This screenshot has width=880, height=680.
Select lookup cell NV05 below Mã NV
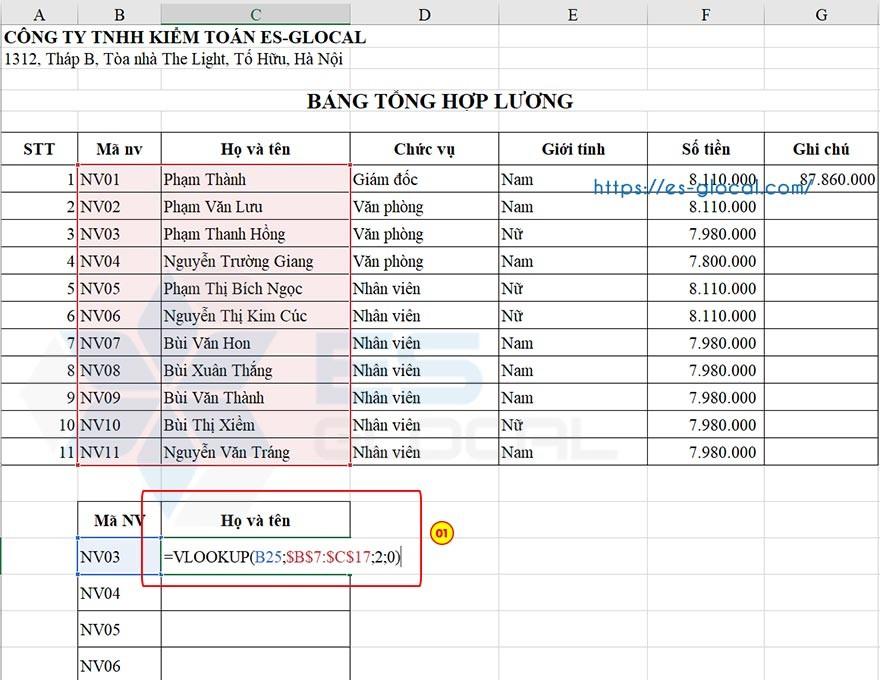tap(119, 629)
